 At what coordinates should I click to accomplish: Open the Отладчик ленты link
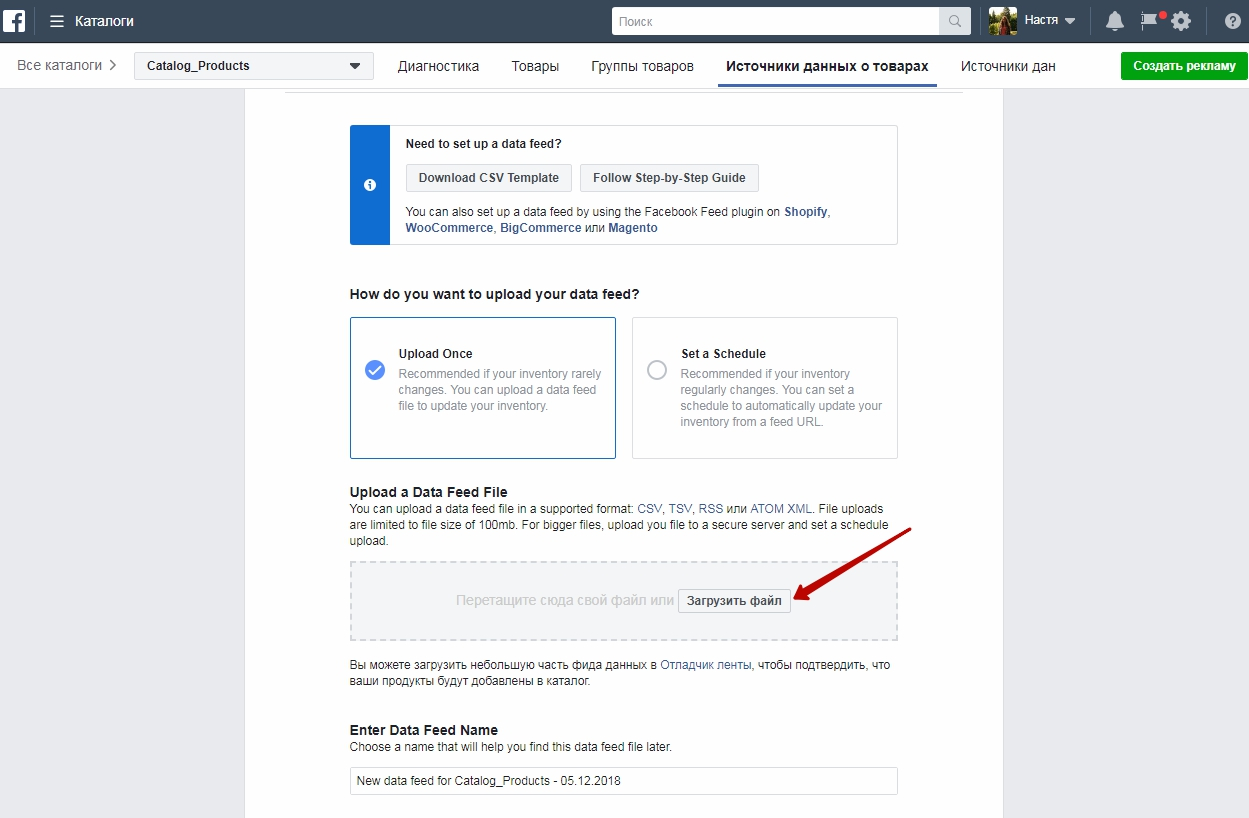click(706, 665)
